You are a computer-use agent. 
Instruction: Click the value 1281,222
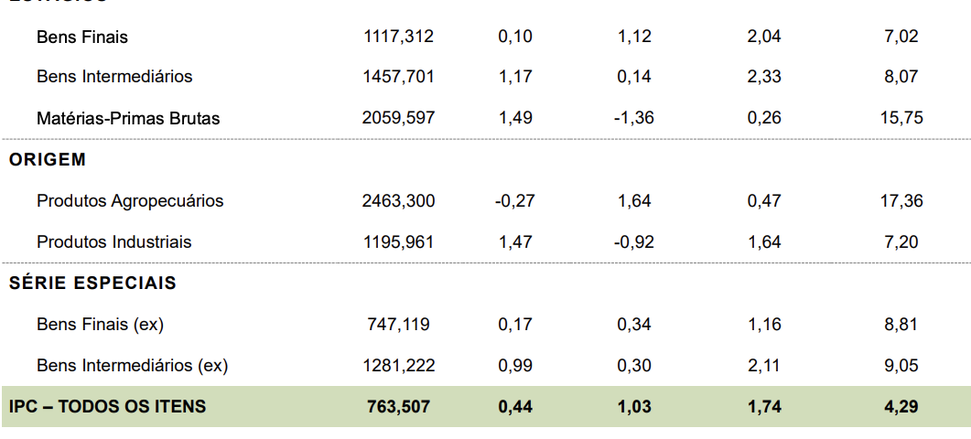coord(398,365)
